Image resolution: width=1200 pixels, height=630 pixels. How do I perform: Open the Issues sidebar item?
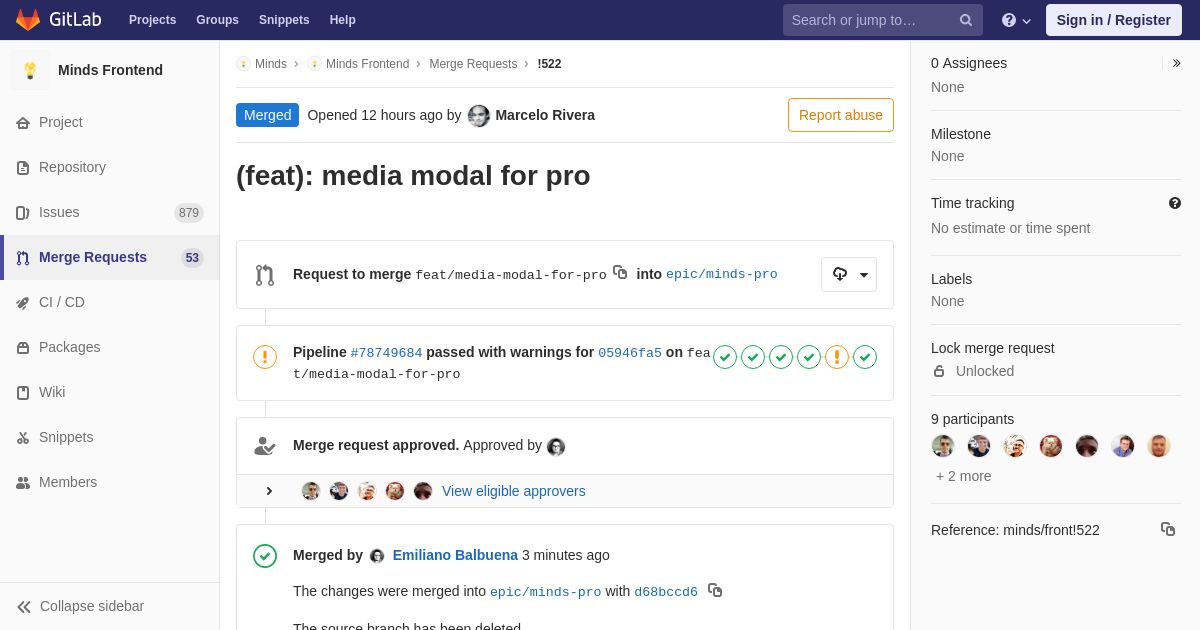(x=59, y=212)
